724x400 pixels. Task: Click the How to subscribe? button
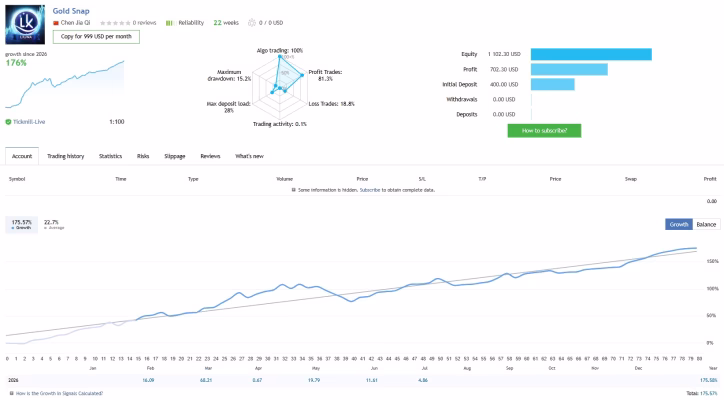pos(544,131)
